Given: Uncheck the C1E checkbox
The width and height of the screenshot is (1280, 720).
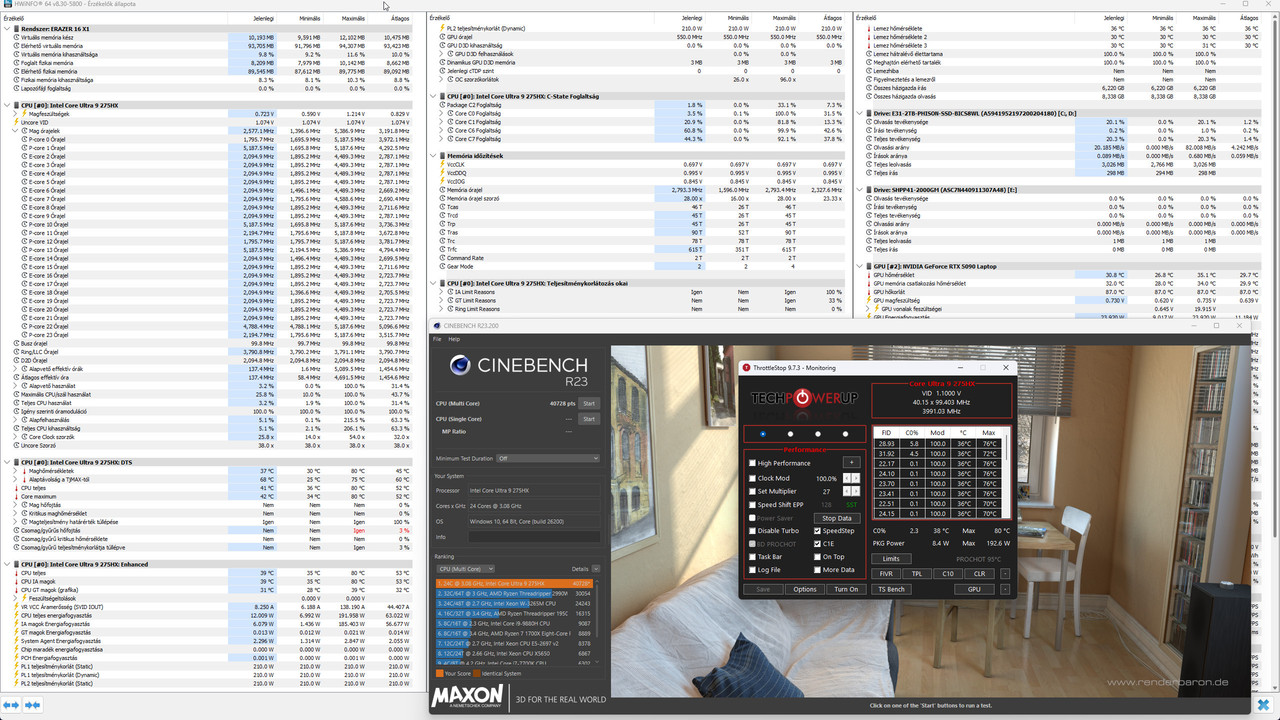Looking at the screenshot, I should (817, 544).
